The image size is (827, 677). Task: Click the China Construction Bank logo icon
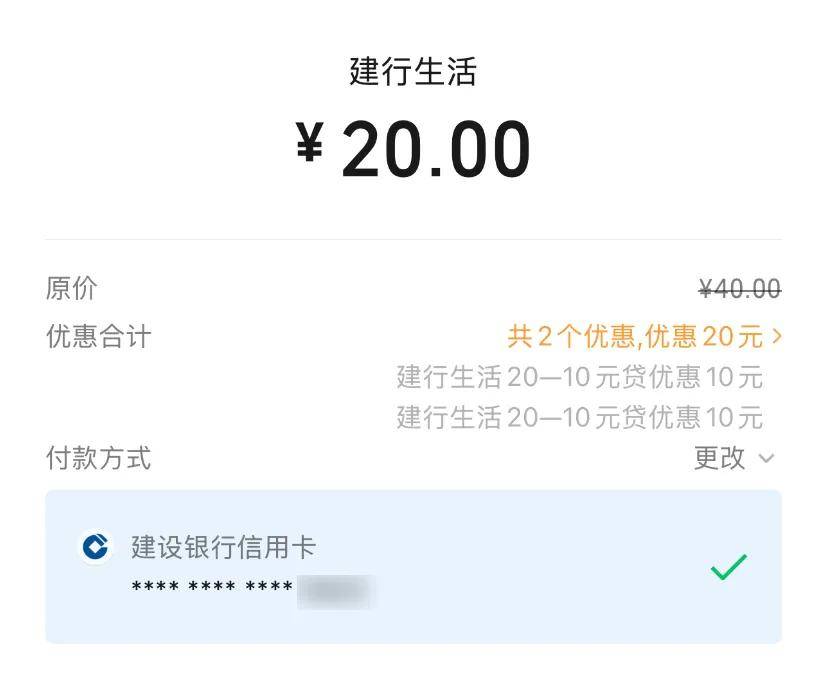point(96,547)
